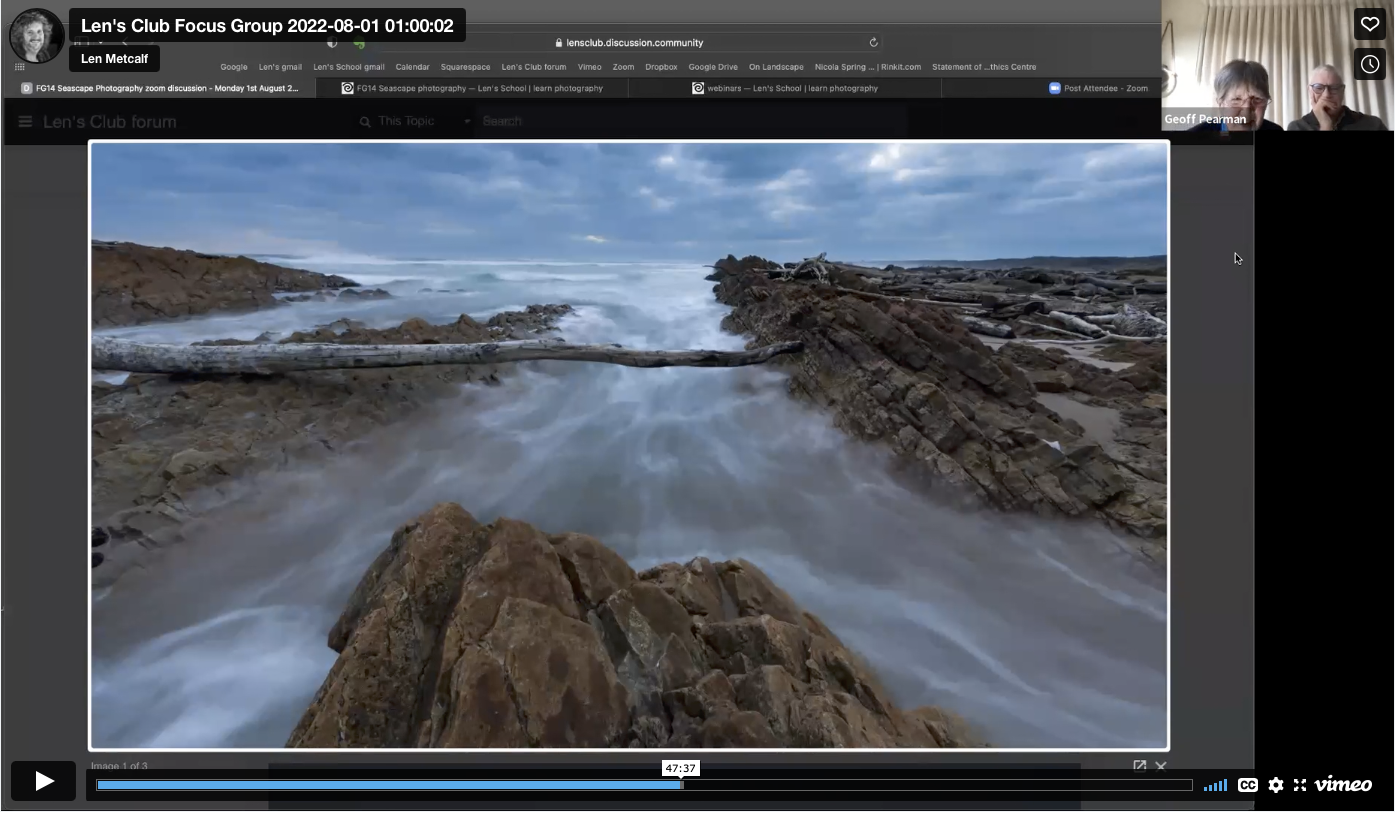
Task: Click the padlock icon in the address bar
Action: (x=557, y=42)
